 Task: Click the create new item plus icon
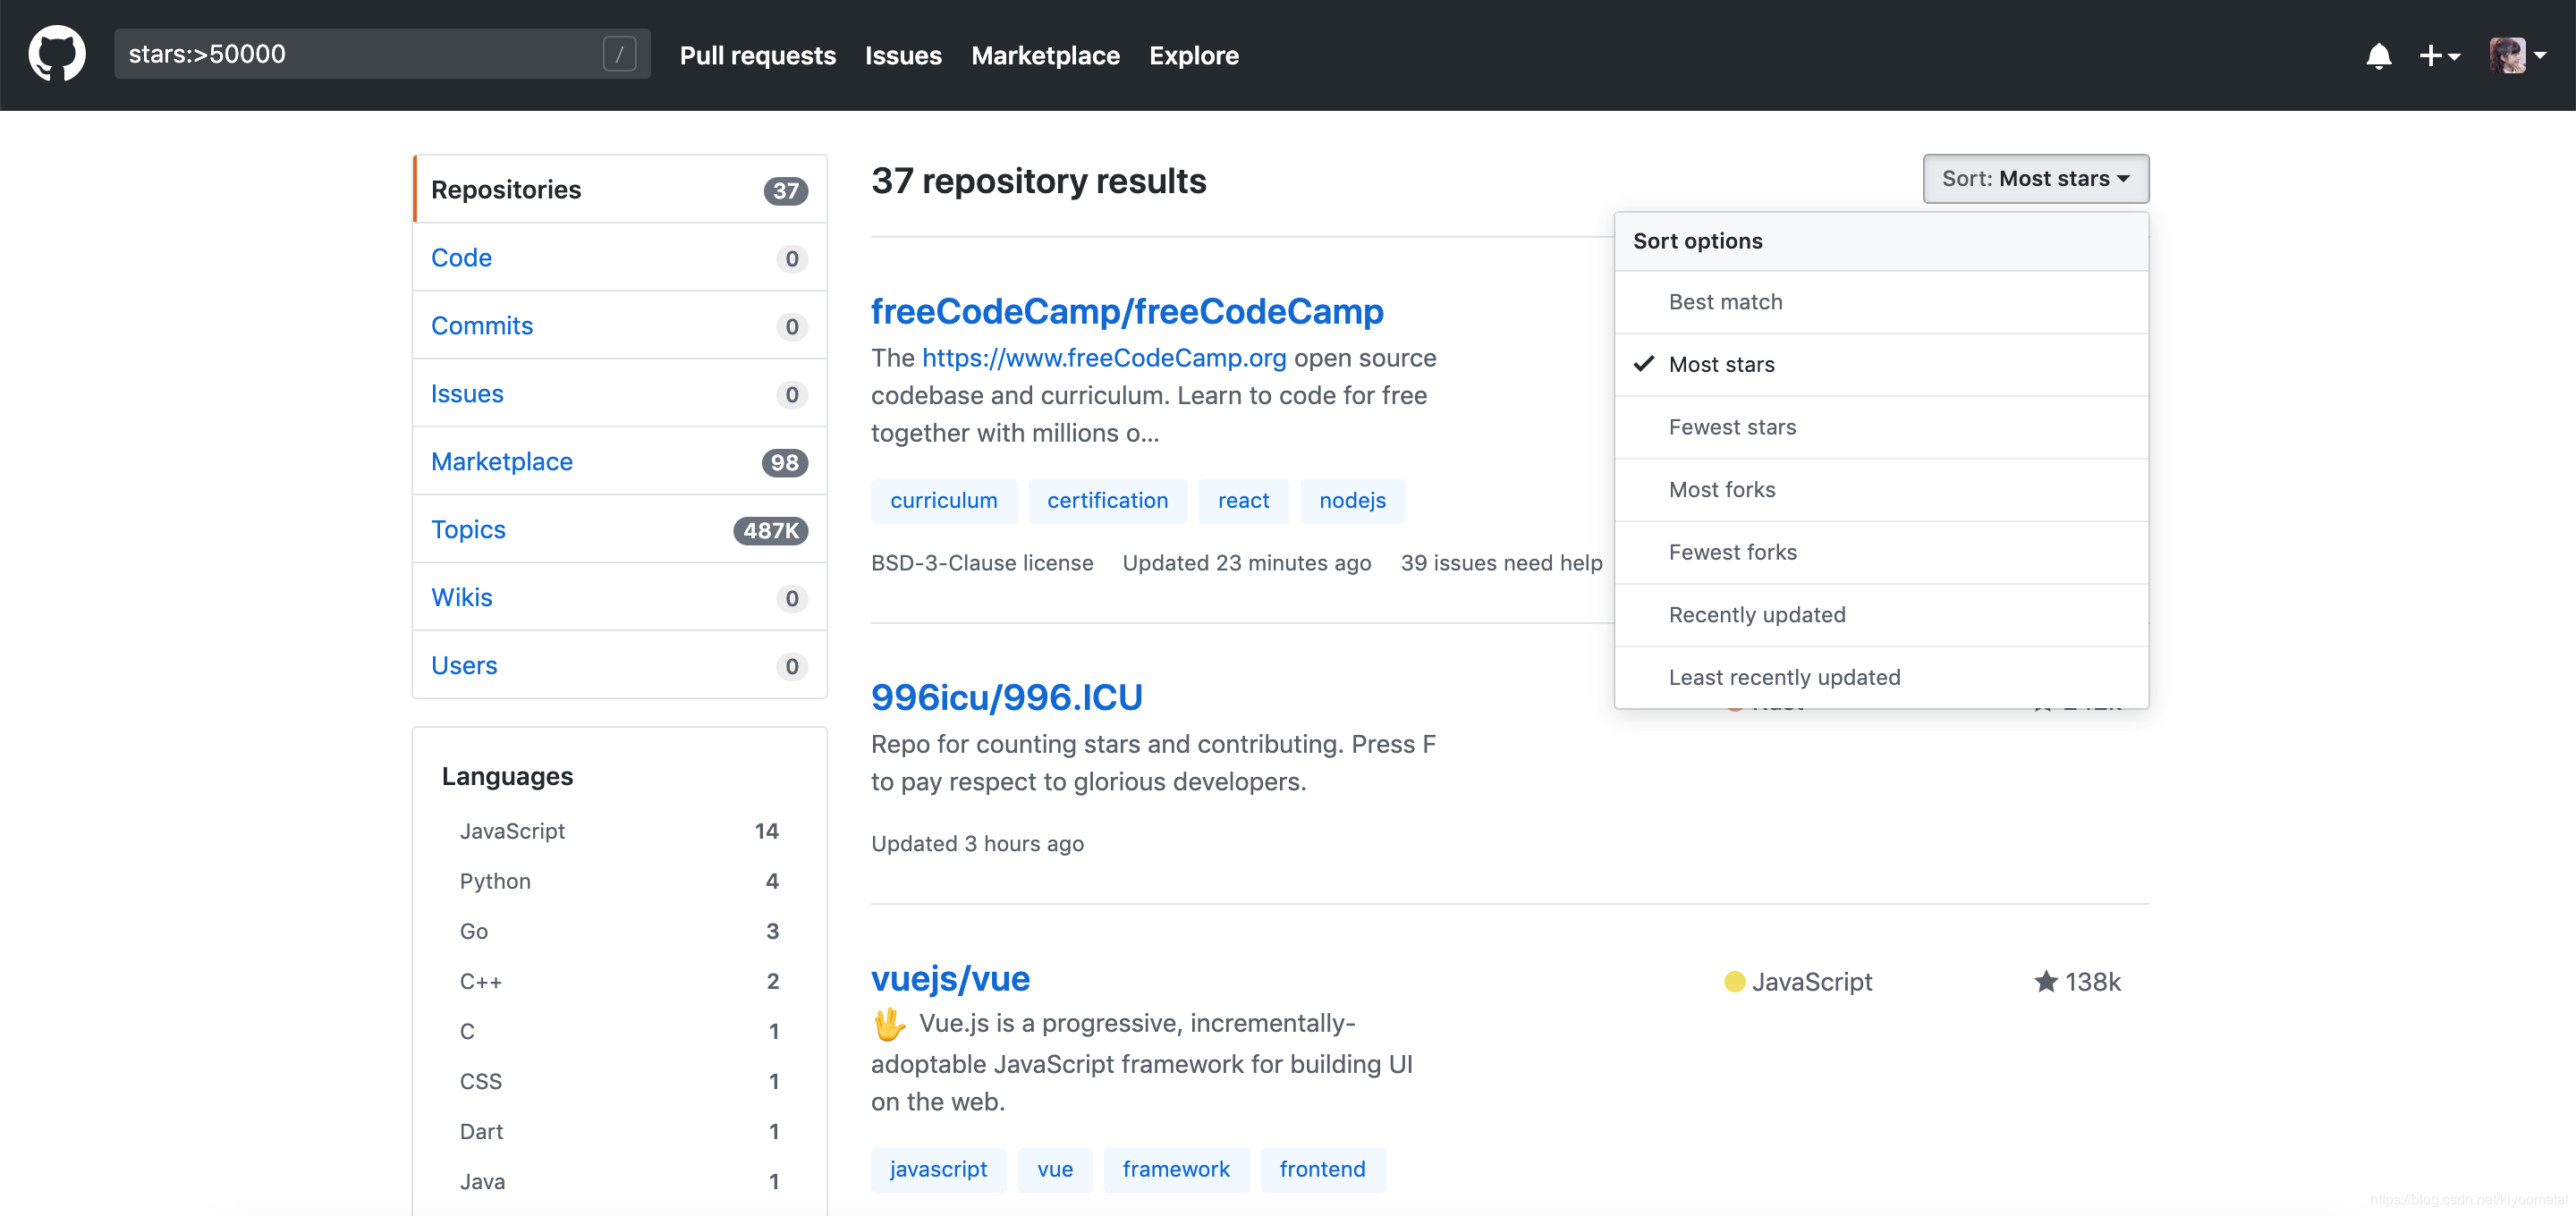click(x=2438, y=55)
